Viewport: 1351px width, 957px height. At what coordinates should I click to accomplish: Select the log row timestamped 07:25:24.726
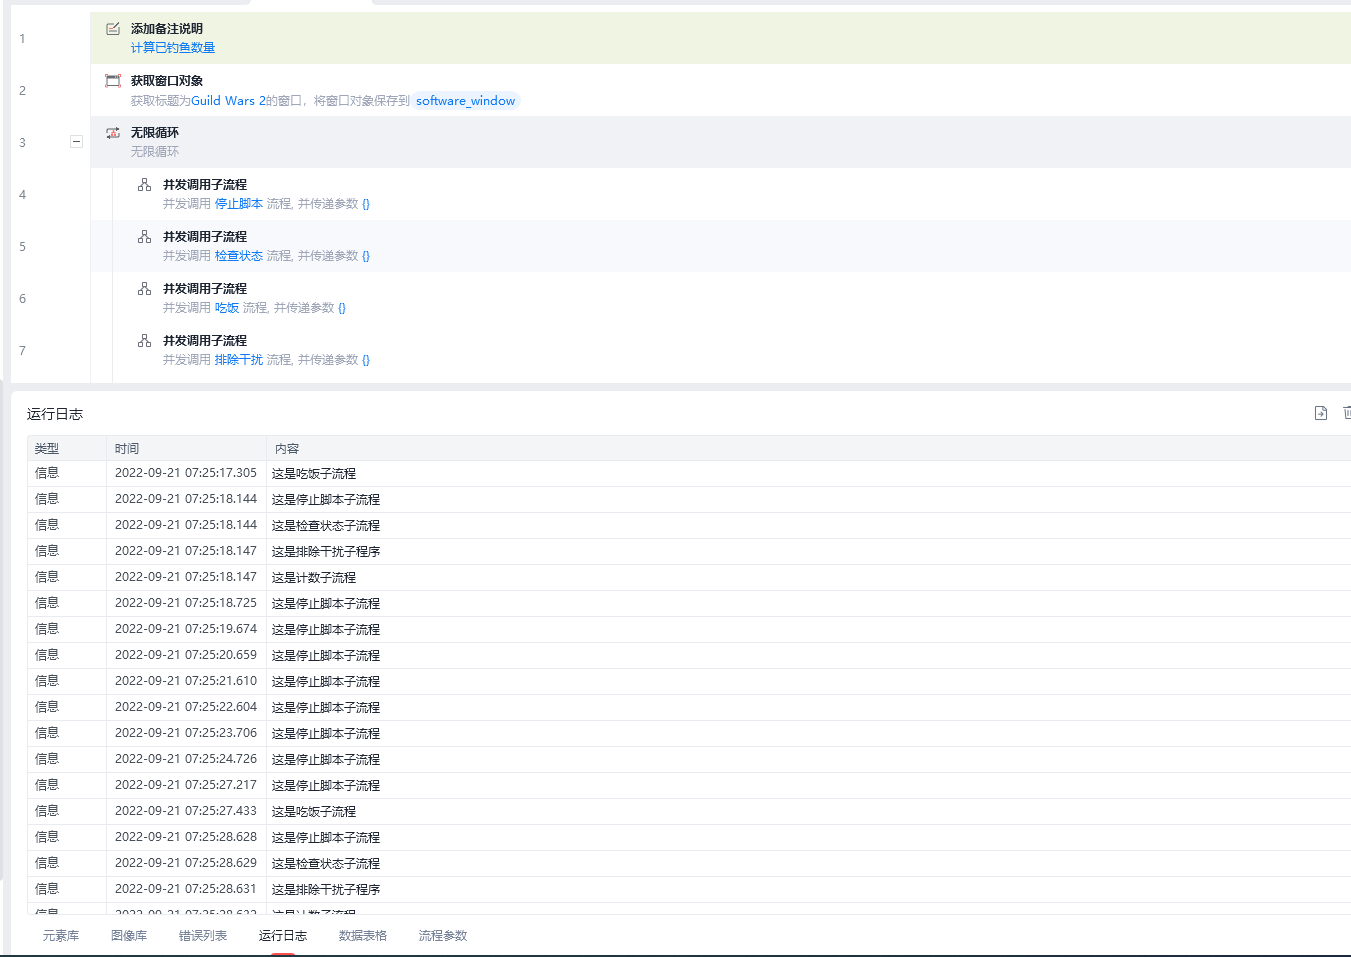(689, 760)
